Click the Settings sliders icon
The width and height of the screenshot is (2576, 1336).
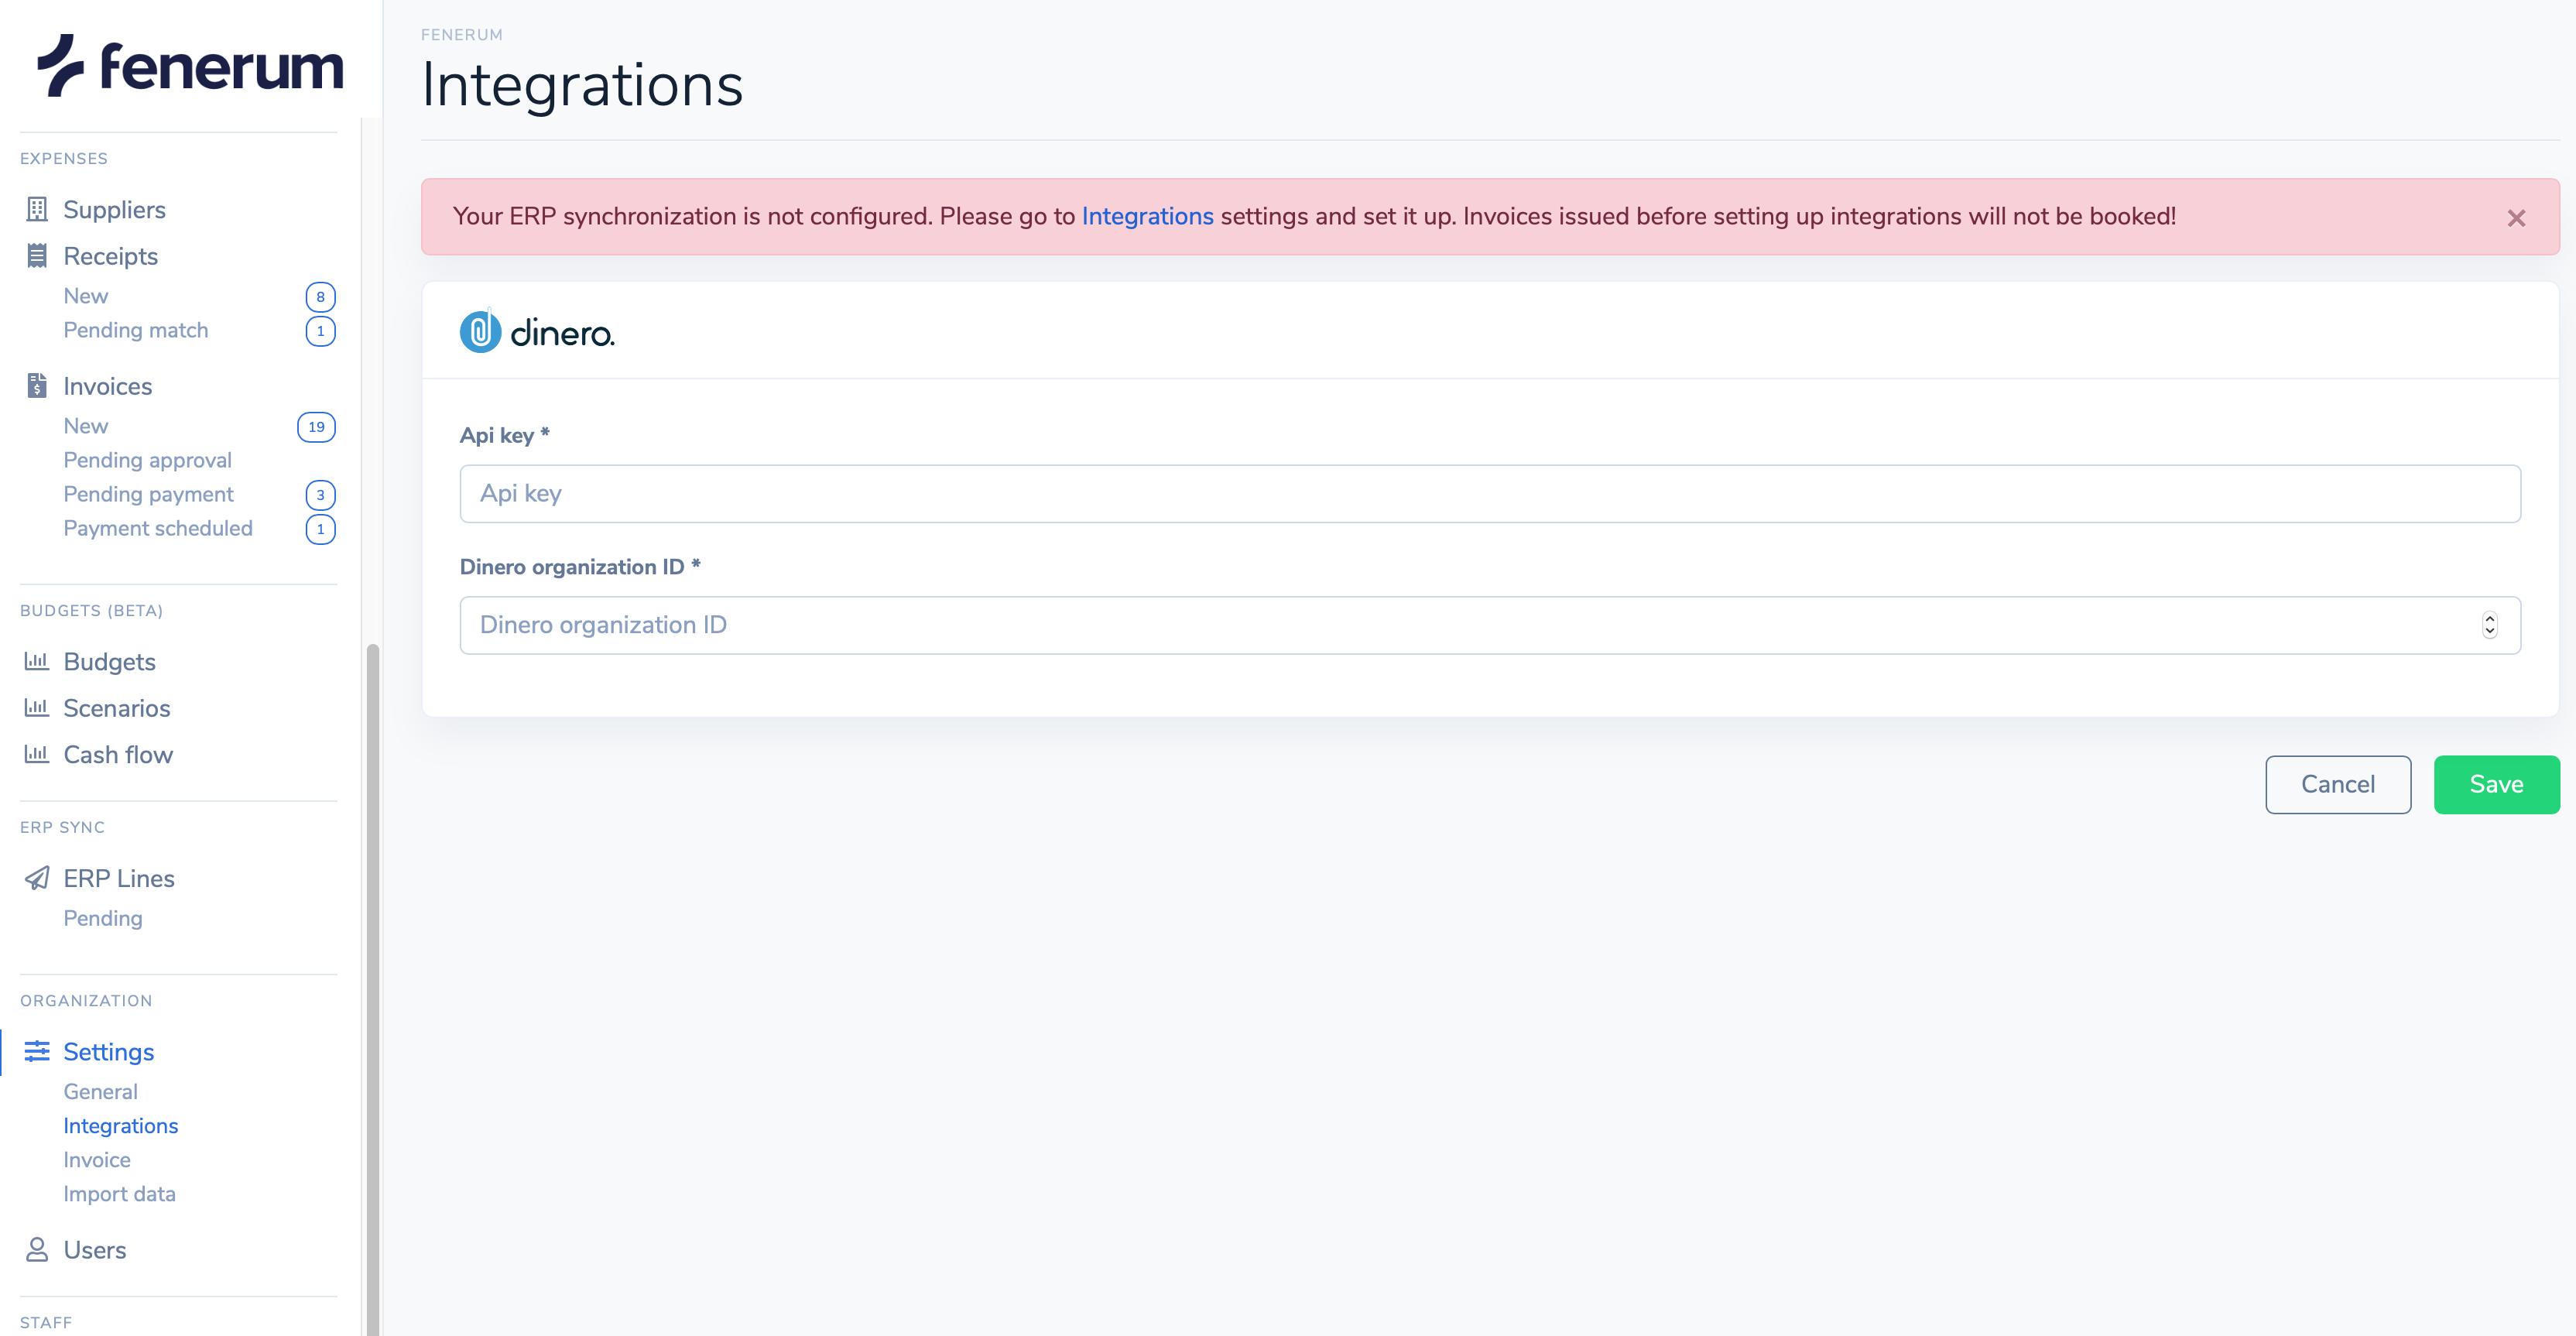37,1051
